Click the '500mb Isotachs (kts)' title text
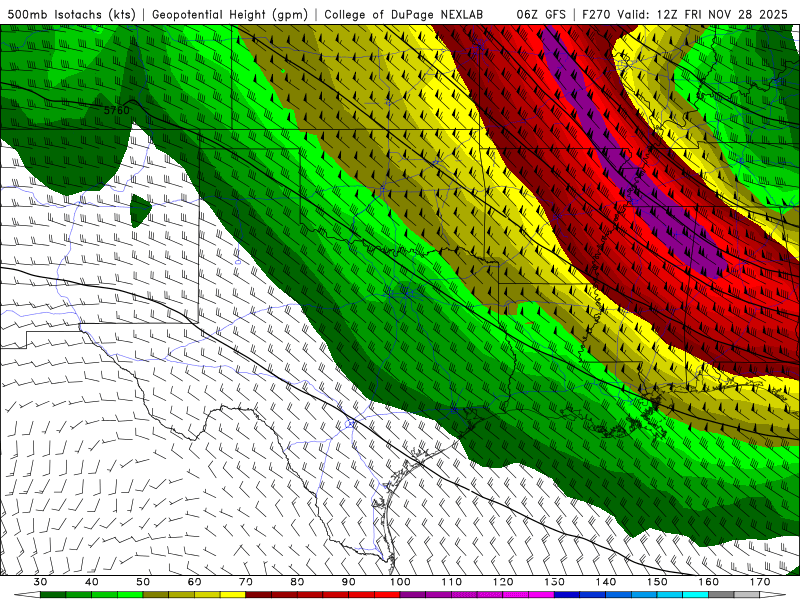800x600 pixels. pos(71,14)
